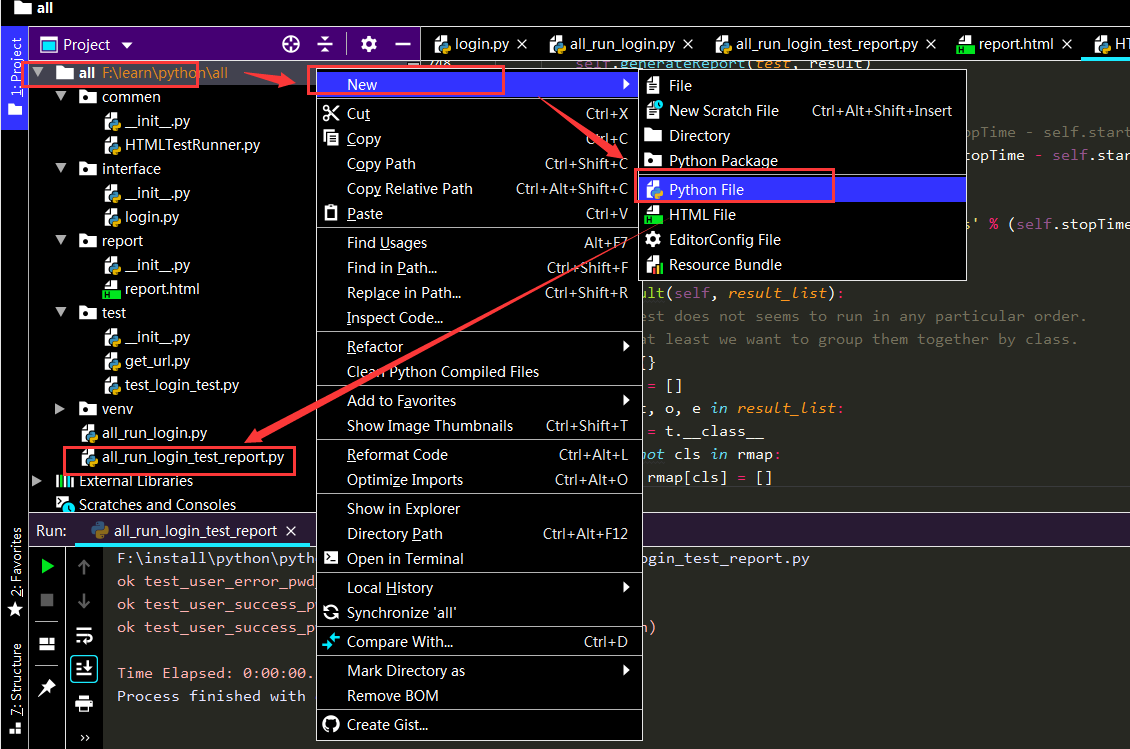Image resolution: width=1130 pixels, height=749 pixels.
Task: Select HTML File in New submenu
Action: 803,215
